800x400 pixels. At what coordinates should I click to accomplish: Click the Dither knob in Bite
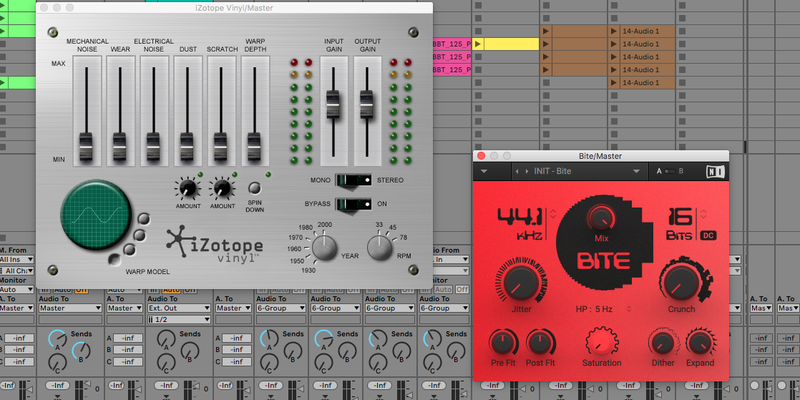pyautogui.click(x=663, y=342)
